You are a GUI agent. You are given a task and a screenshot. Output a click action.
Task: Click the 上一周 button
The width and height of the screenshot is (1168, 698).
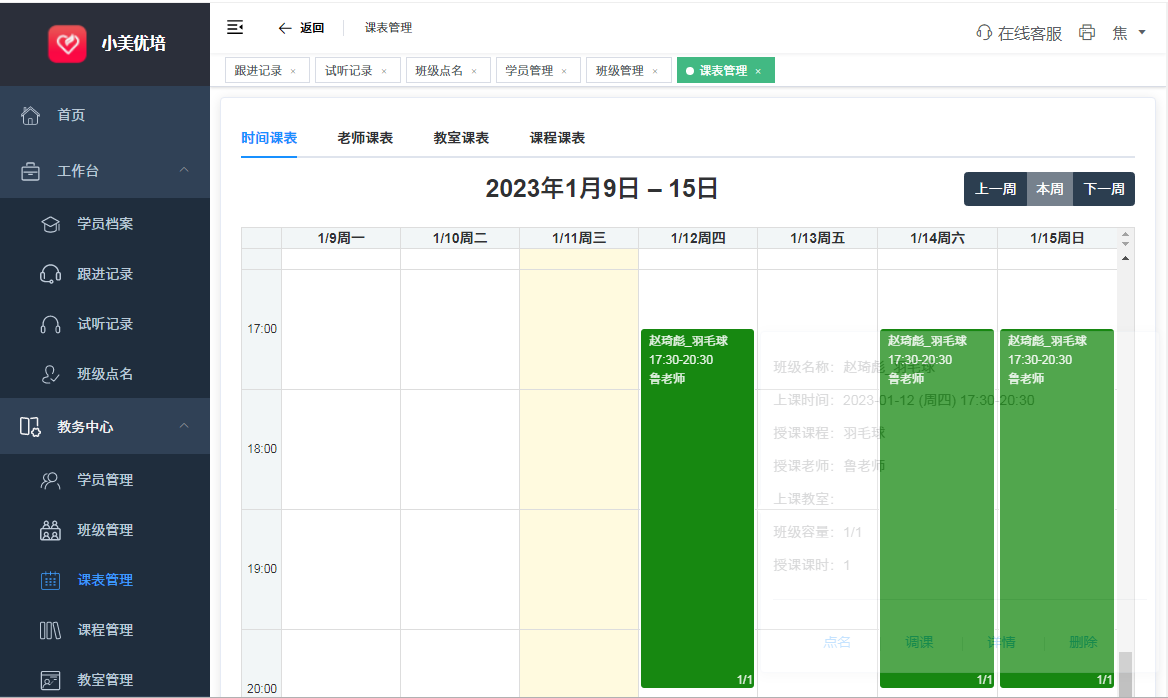[995, 189]
